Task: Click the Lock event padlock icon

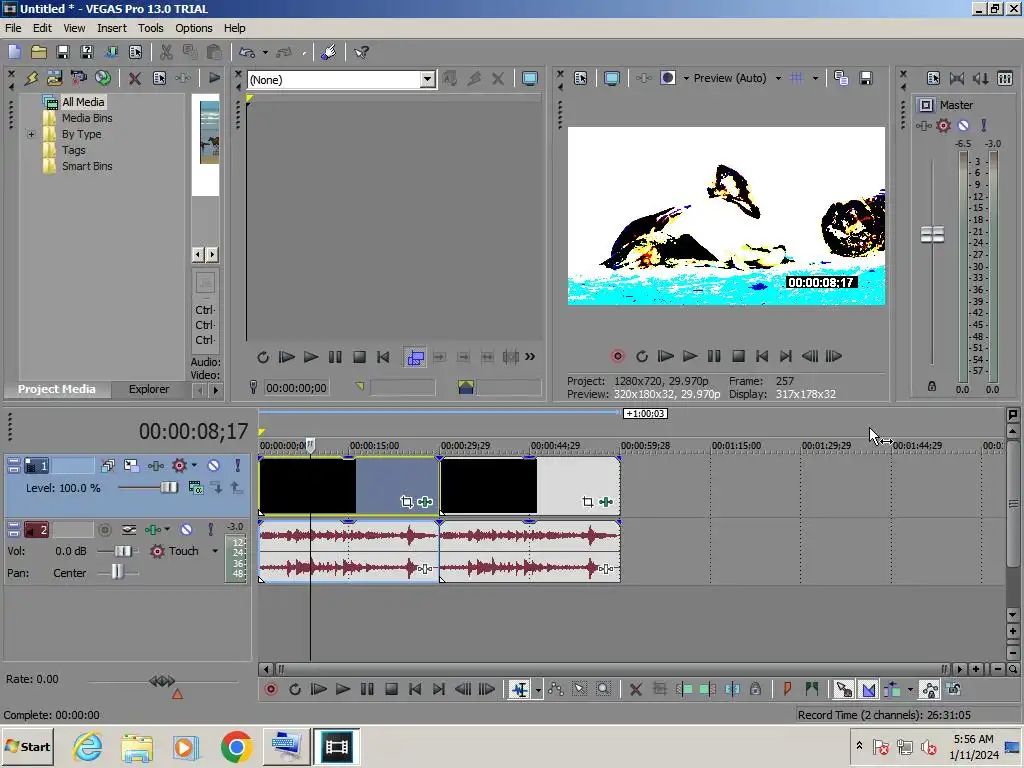Action: [756, 689]
